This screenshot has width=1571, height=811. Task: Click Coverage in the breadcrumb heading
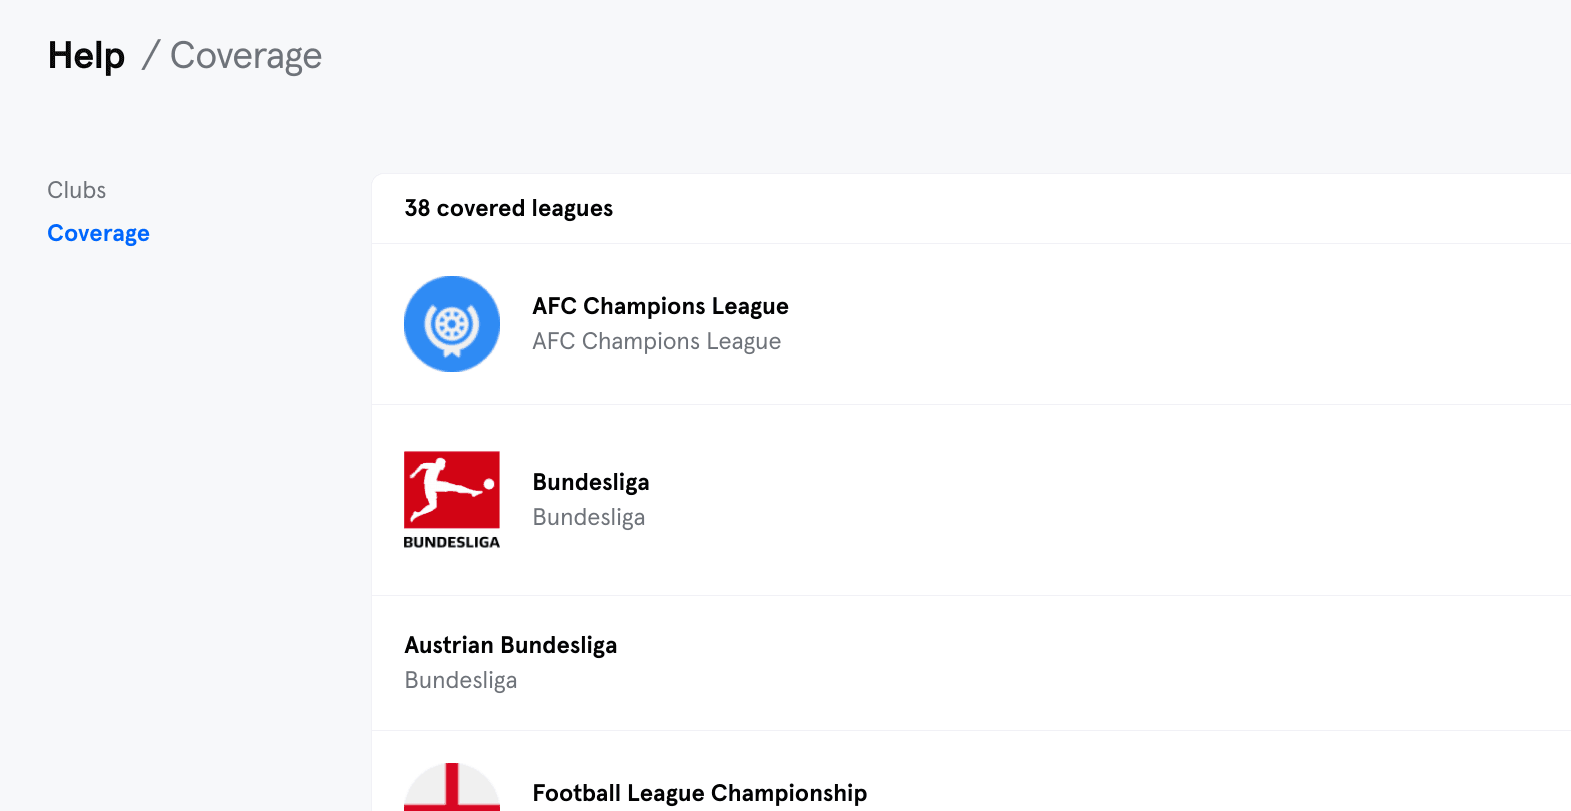[246, 56]
